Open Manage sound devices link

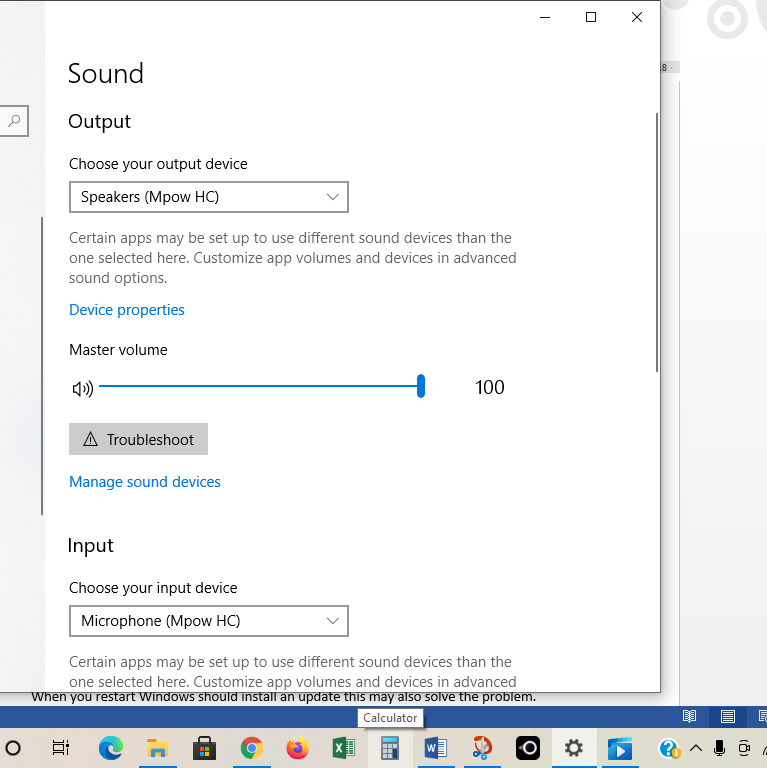tap(145, 482)
